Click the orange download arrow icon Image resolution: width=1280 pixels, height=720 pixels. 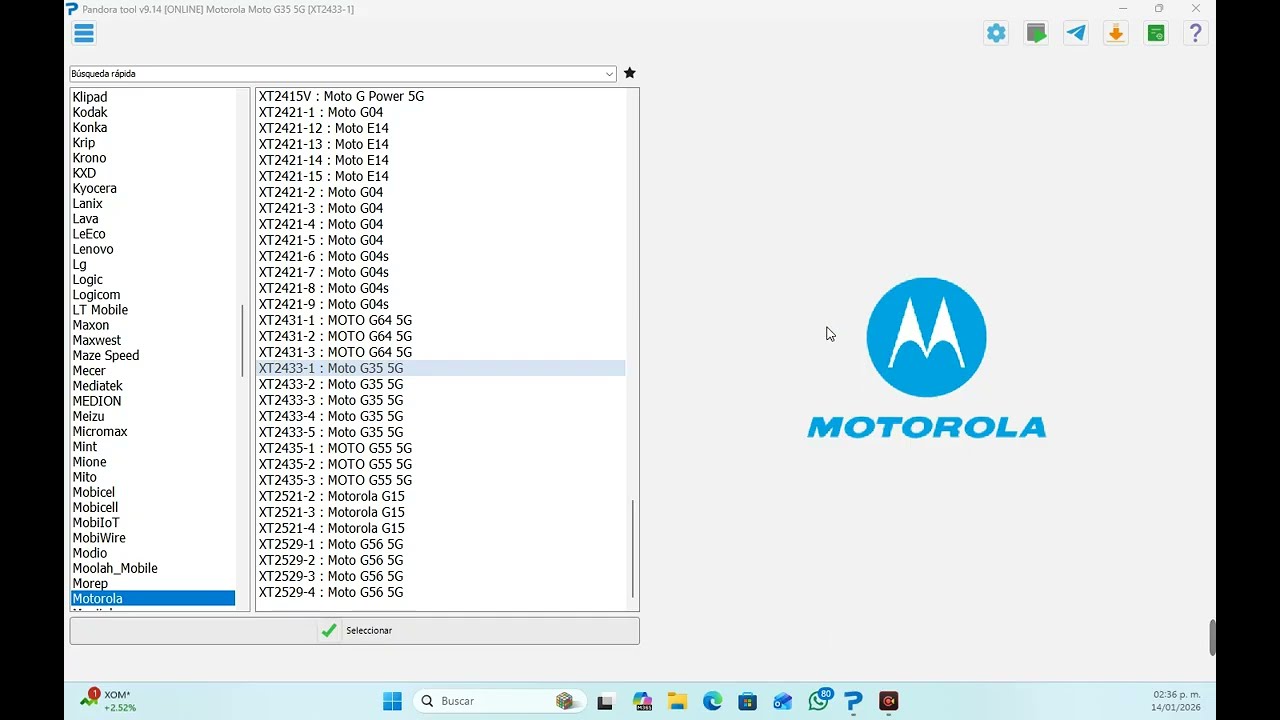[1116, 33]
